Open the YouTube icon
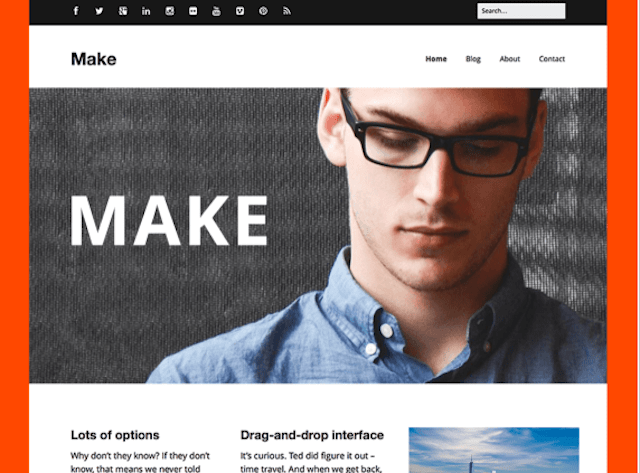The width and height of the screenshot is (640, 473). pos(216,11)
